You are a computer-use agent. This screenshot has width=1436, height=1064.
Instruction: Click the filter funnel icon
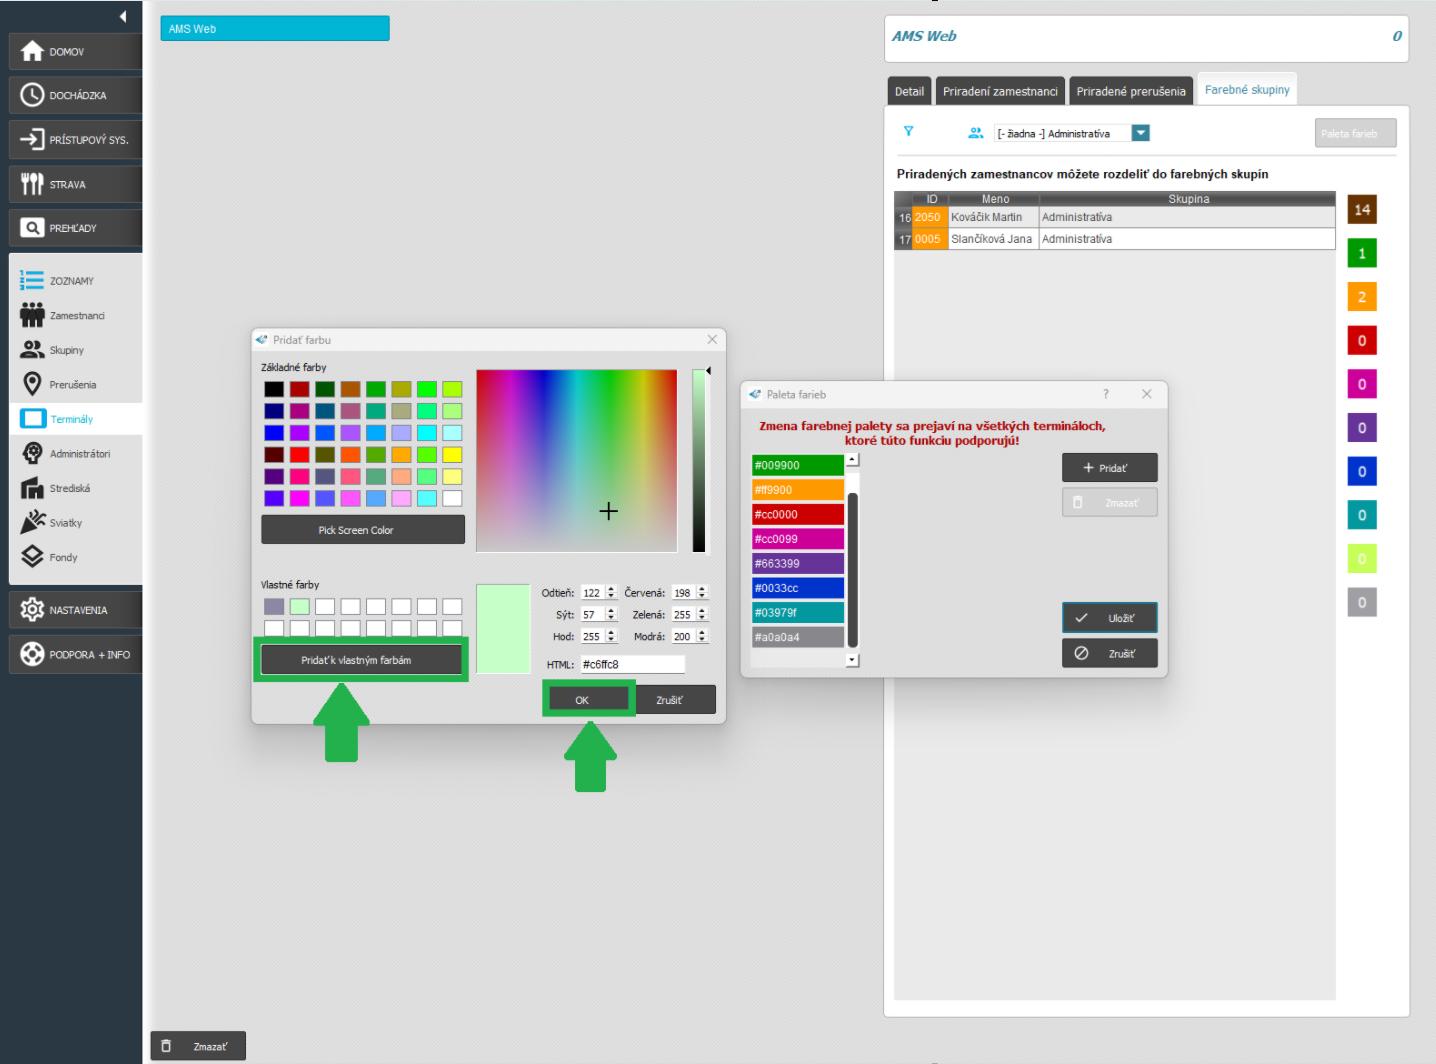(x=909, y=132)
